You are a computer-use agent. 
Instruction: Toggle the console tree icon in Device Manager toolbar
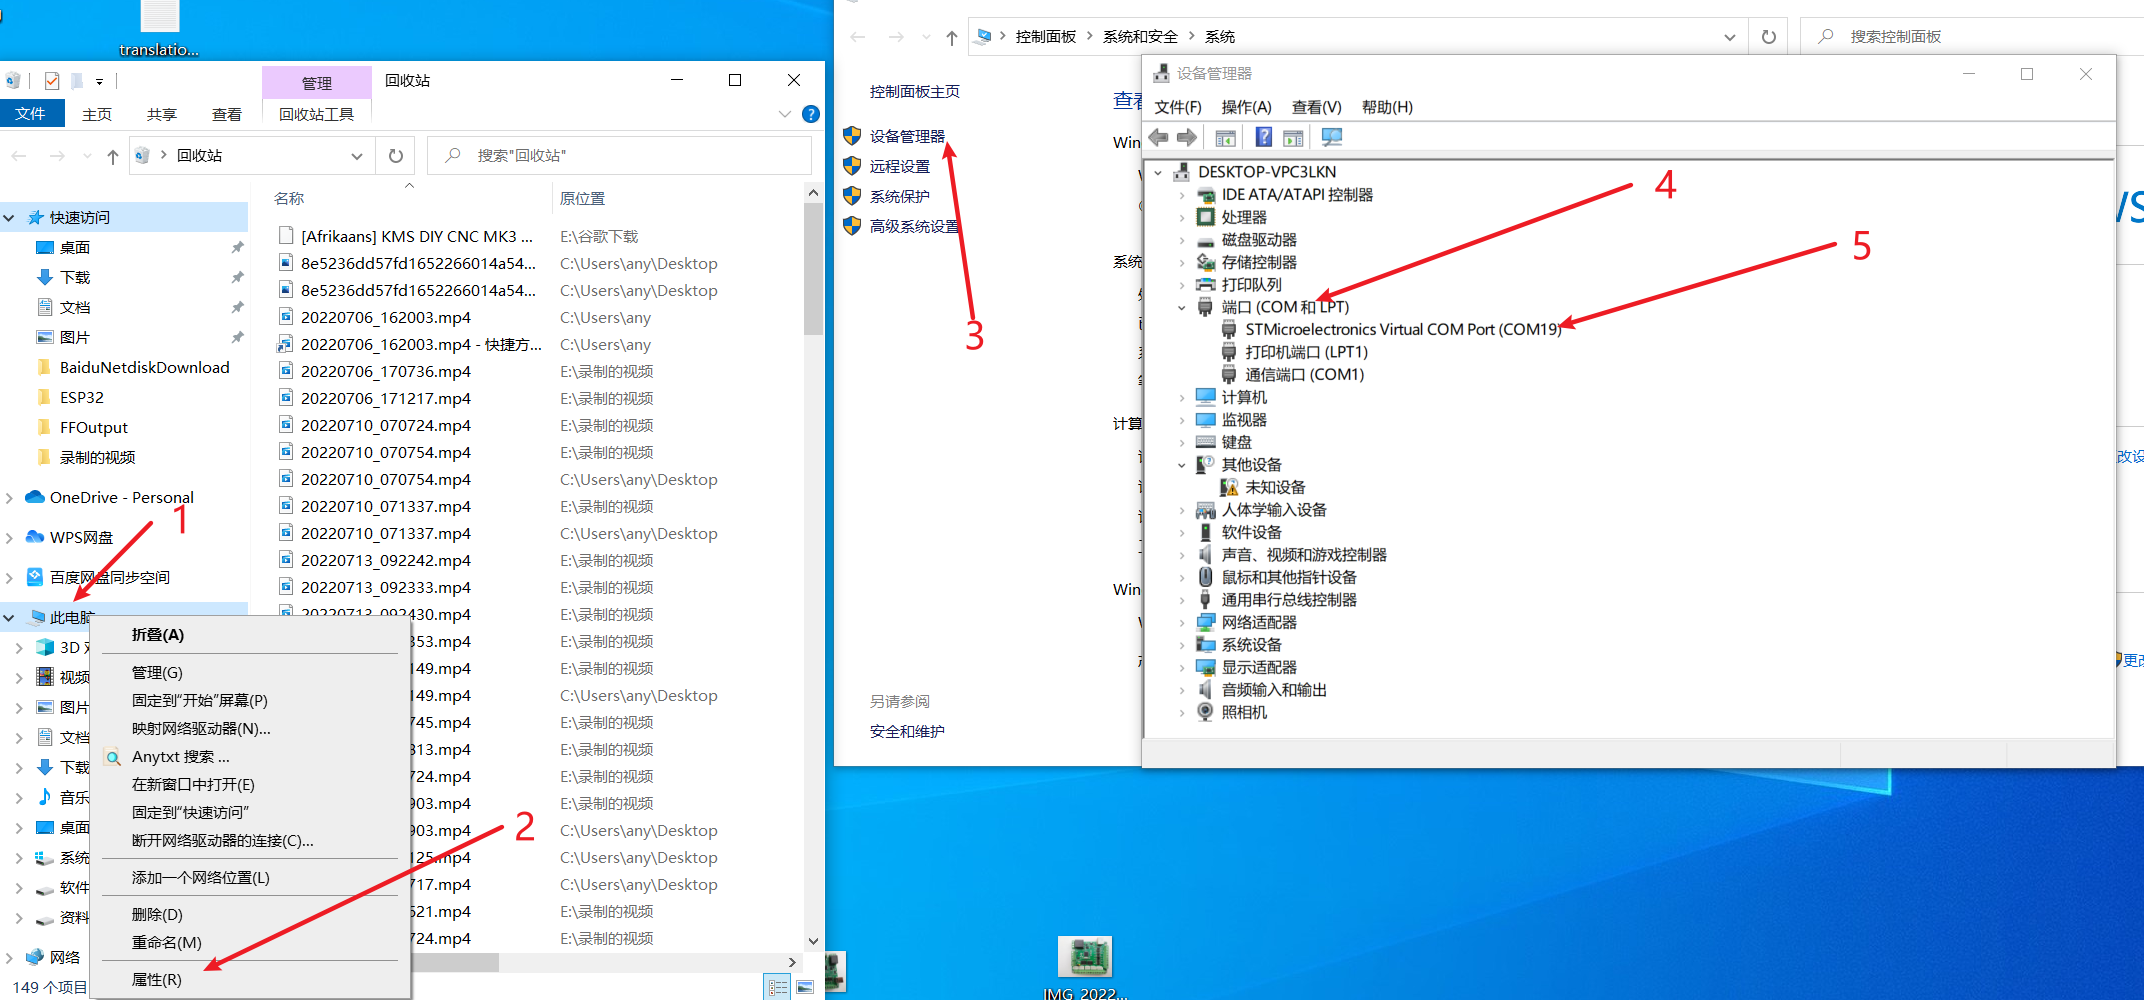pos(1226,138)
